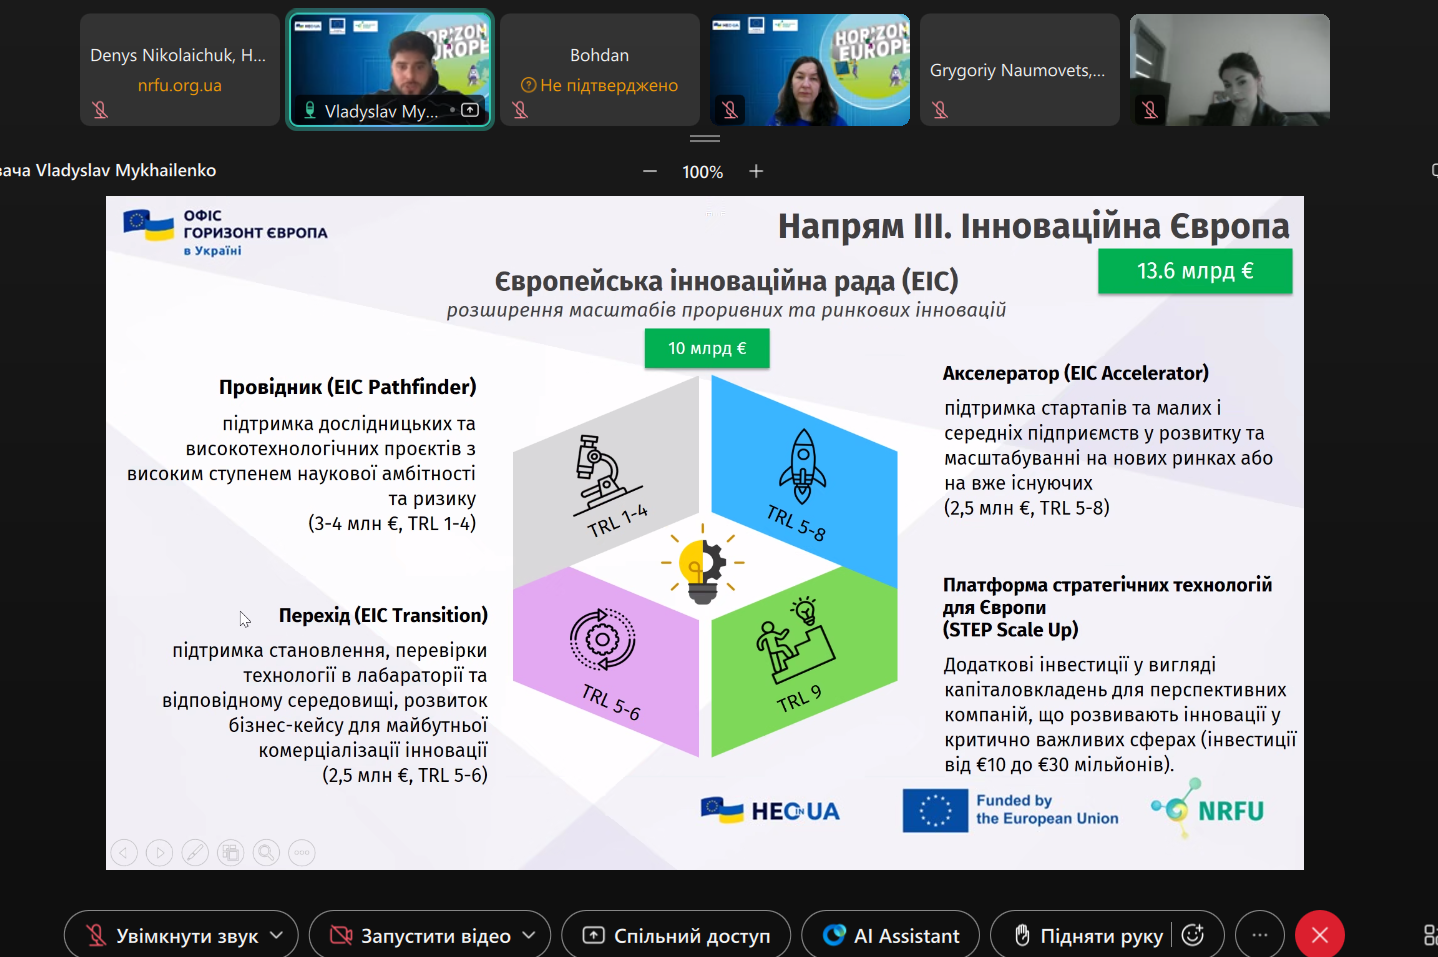Select Bohdan's participant tile

point(600,70)
